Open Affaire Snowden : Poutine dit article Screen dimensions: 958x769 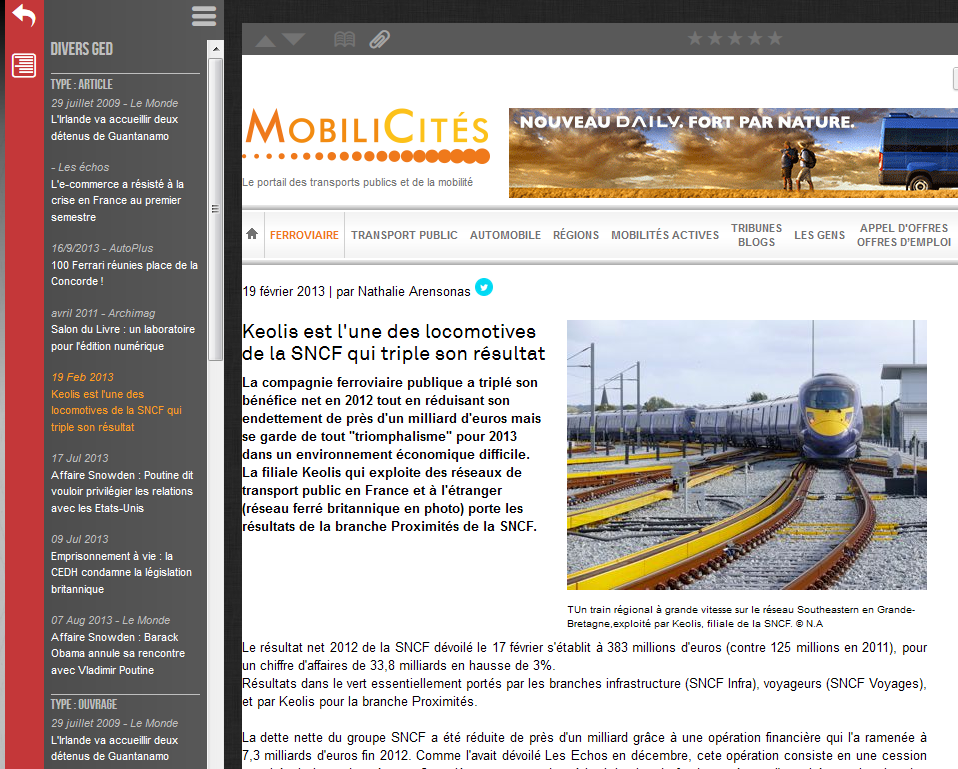[x=122, y=492]
